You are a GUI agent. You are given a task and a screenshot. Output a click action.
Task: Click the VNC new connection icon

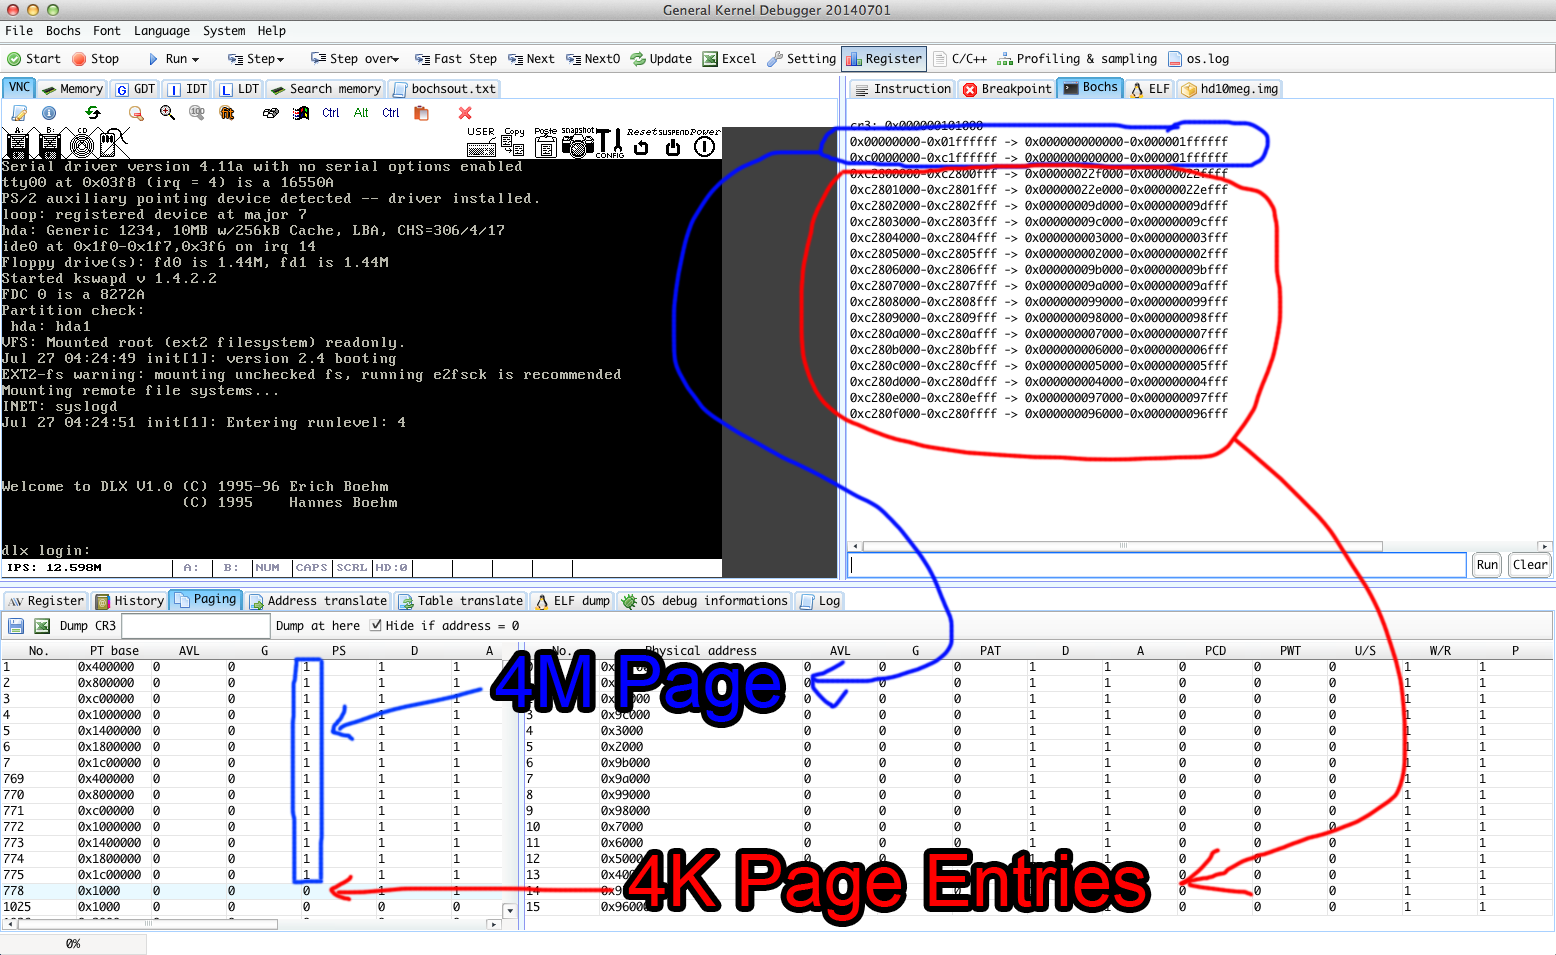pos(19,113)
